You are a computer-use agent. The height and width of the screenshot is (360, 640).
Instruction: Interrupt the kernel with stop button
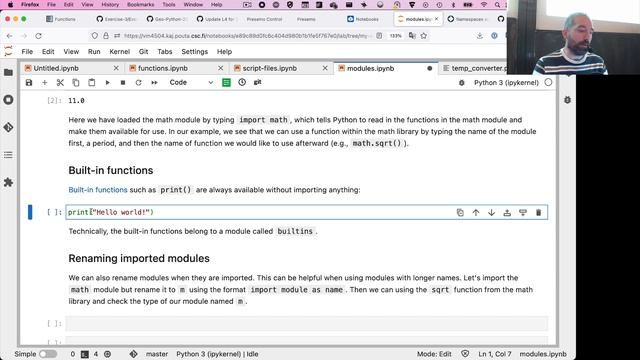pyautogui.click(x=123, y=82)
